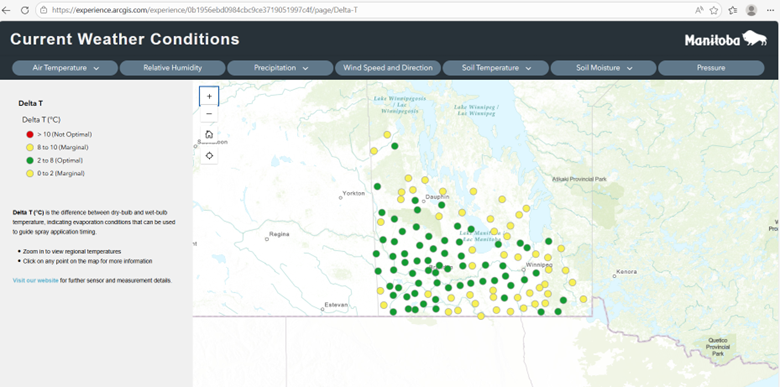
Task: Click the Regina city label on map
Action: 279,234
